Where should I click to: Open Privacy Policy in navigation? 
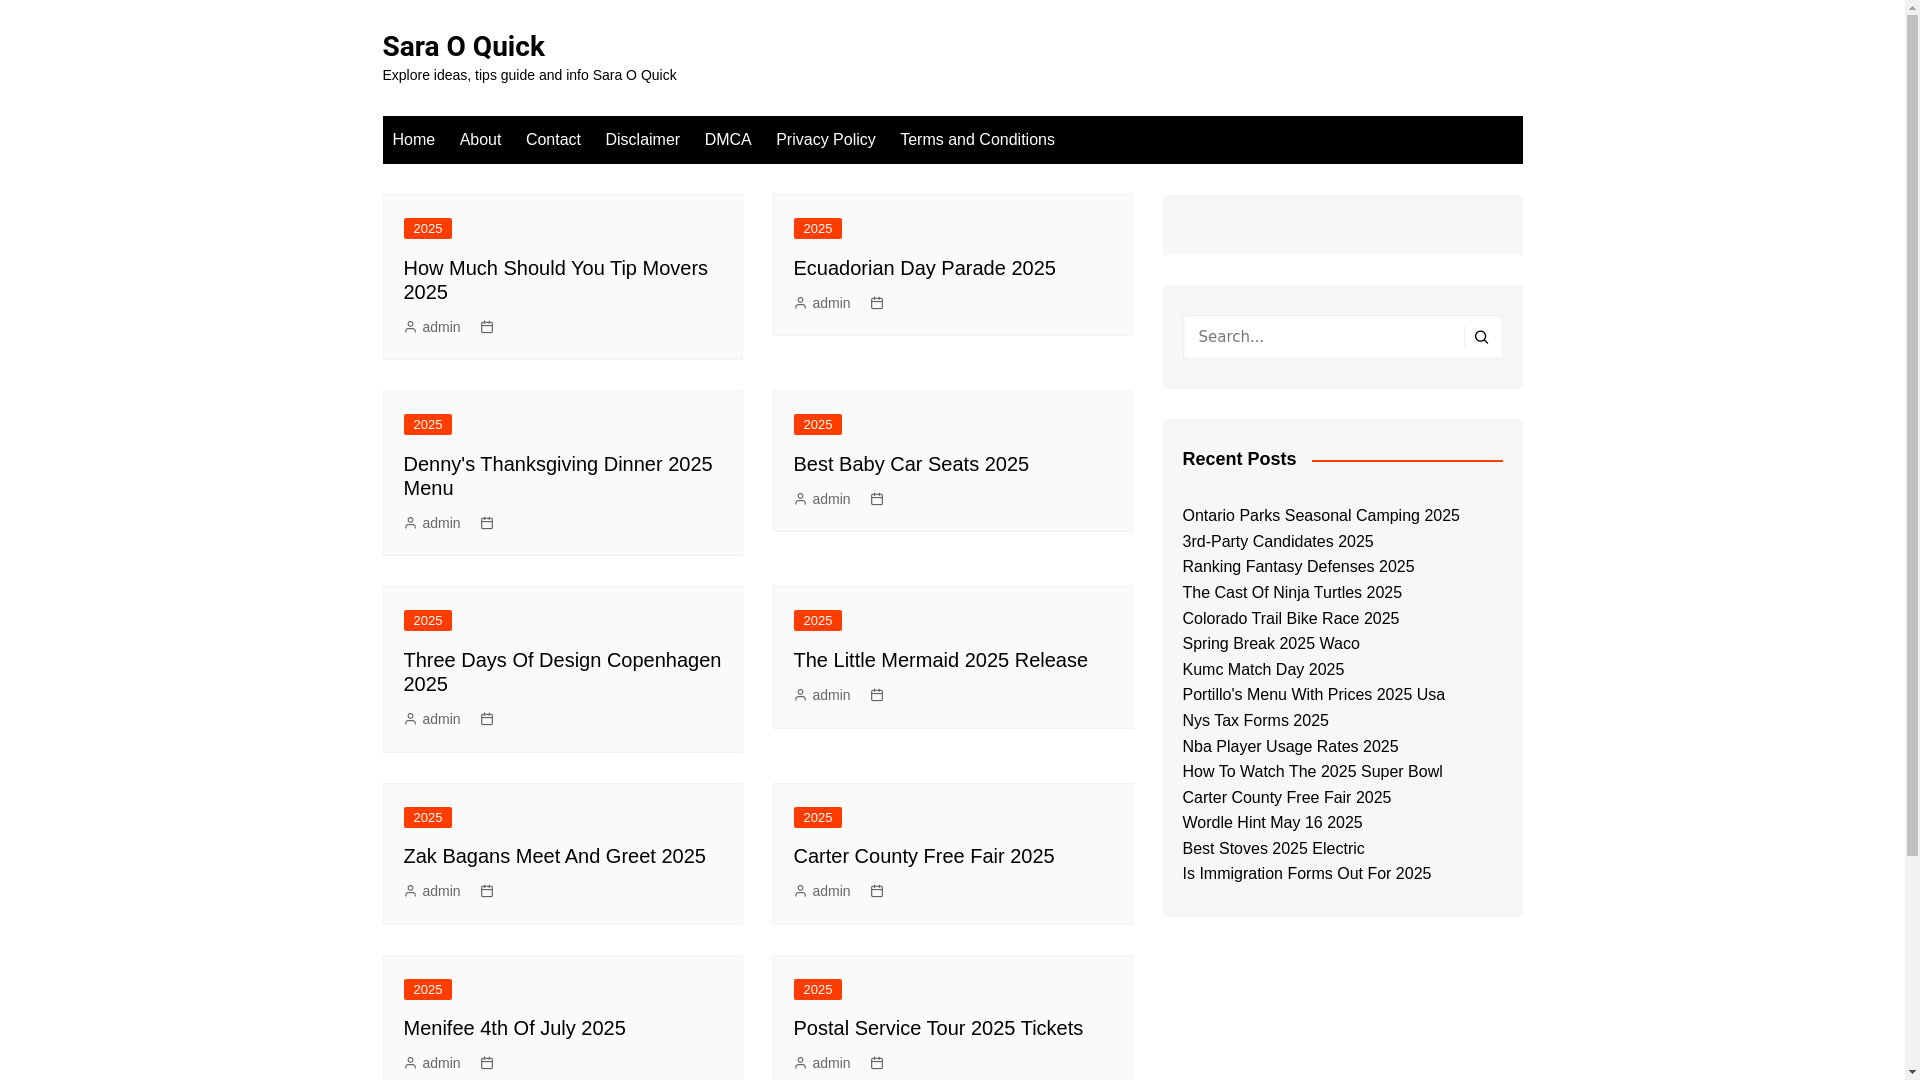coord(826,140)
